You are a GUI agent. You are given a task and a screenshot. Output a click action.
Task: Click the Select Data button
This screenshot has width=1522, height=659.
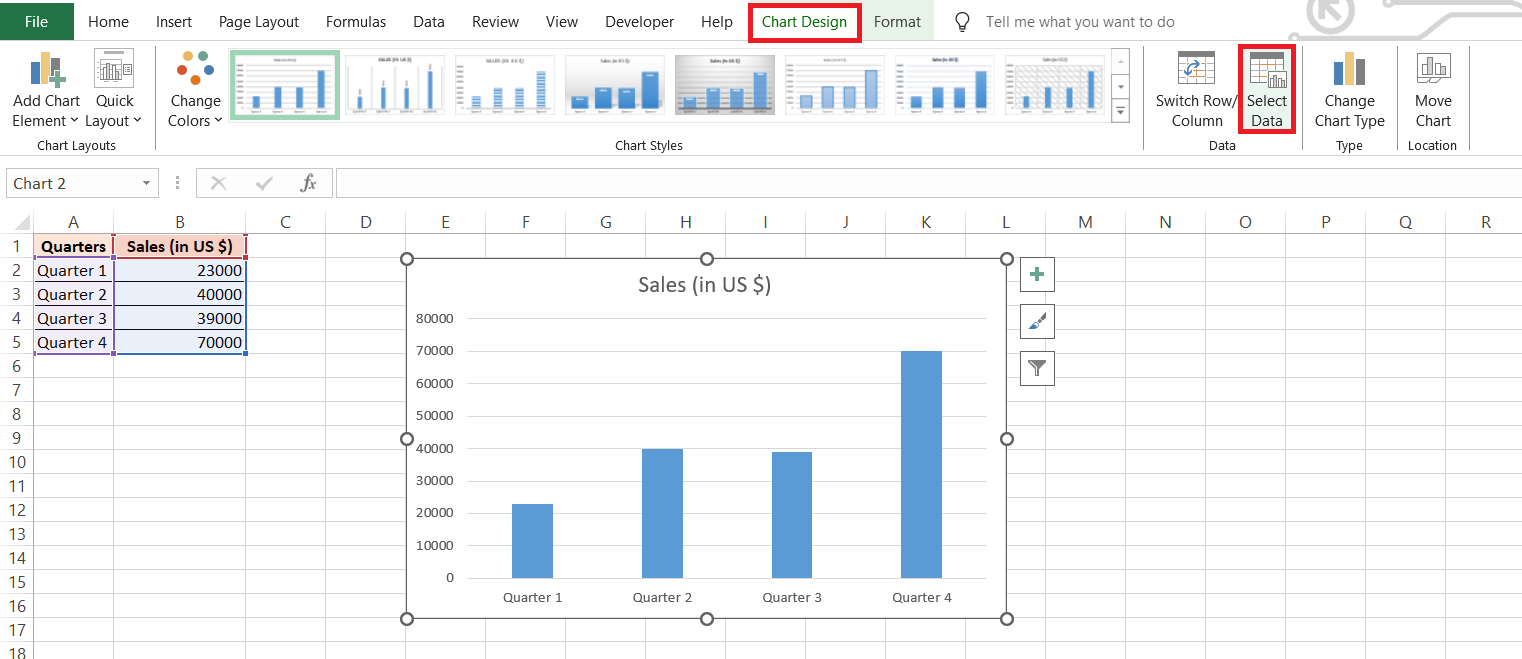point(1266,90)
